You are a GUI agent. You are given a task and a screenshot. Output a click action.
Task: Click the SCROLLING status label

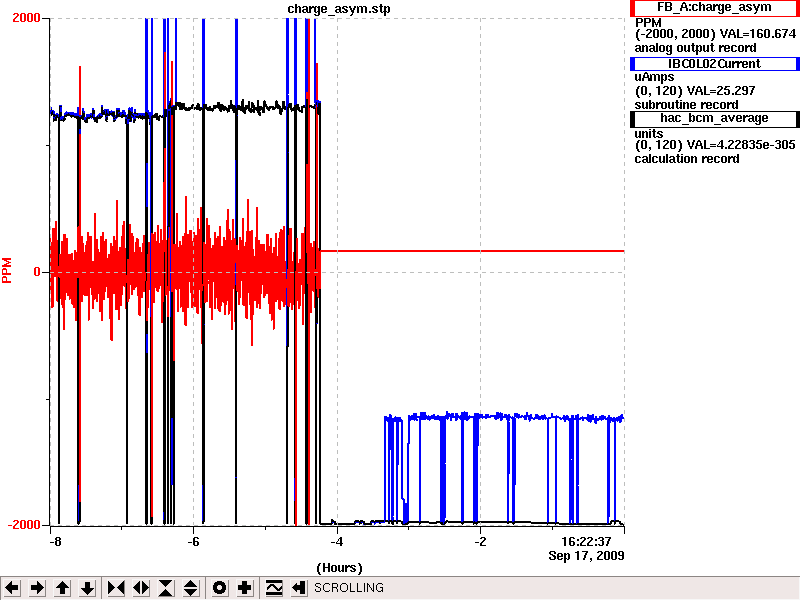tap(348, 588)
